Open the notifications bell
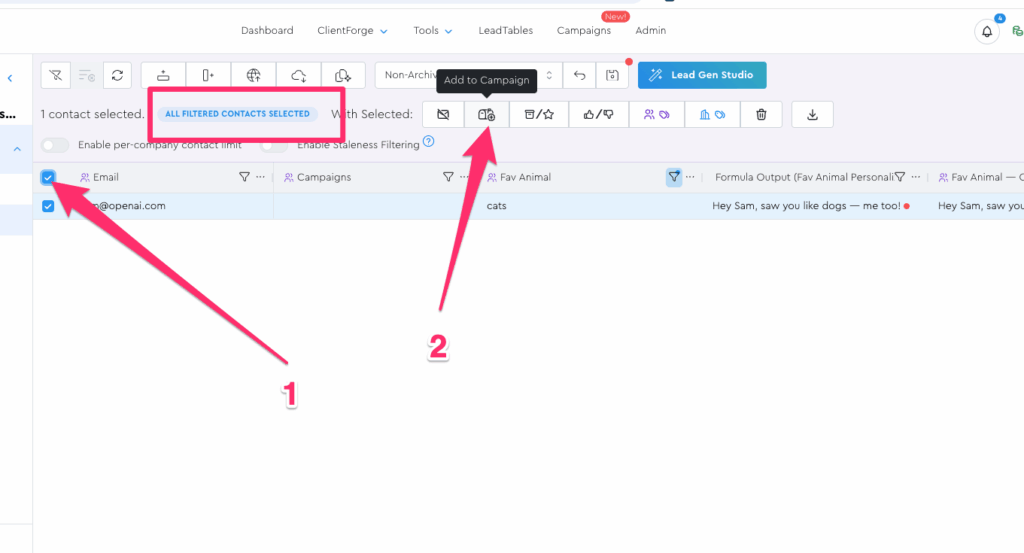Viewport: 1024px width, 553px height. click(987, 31)
